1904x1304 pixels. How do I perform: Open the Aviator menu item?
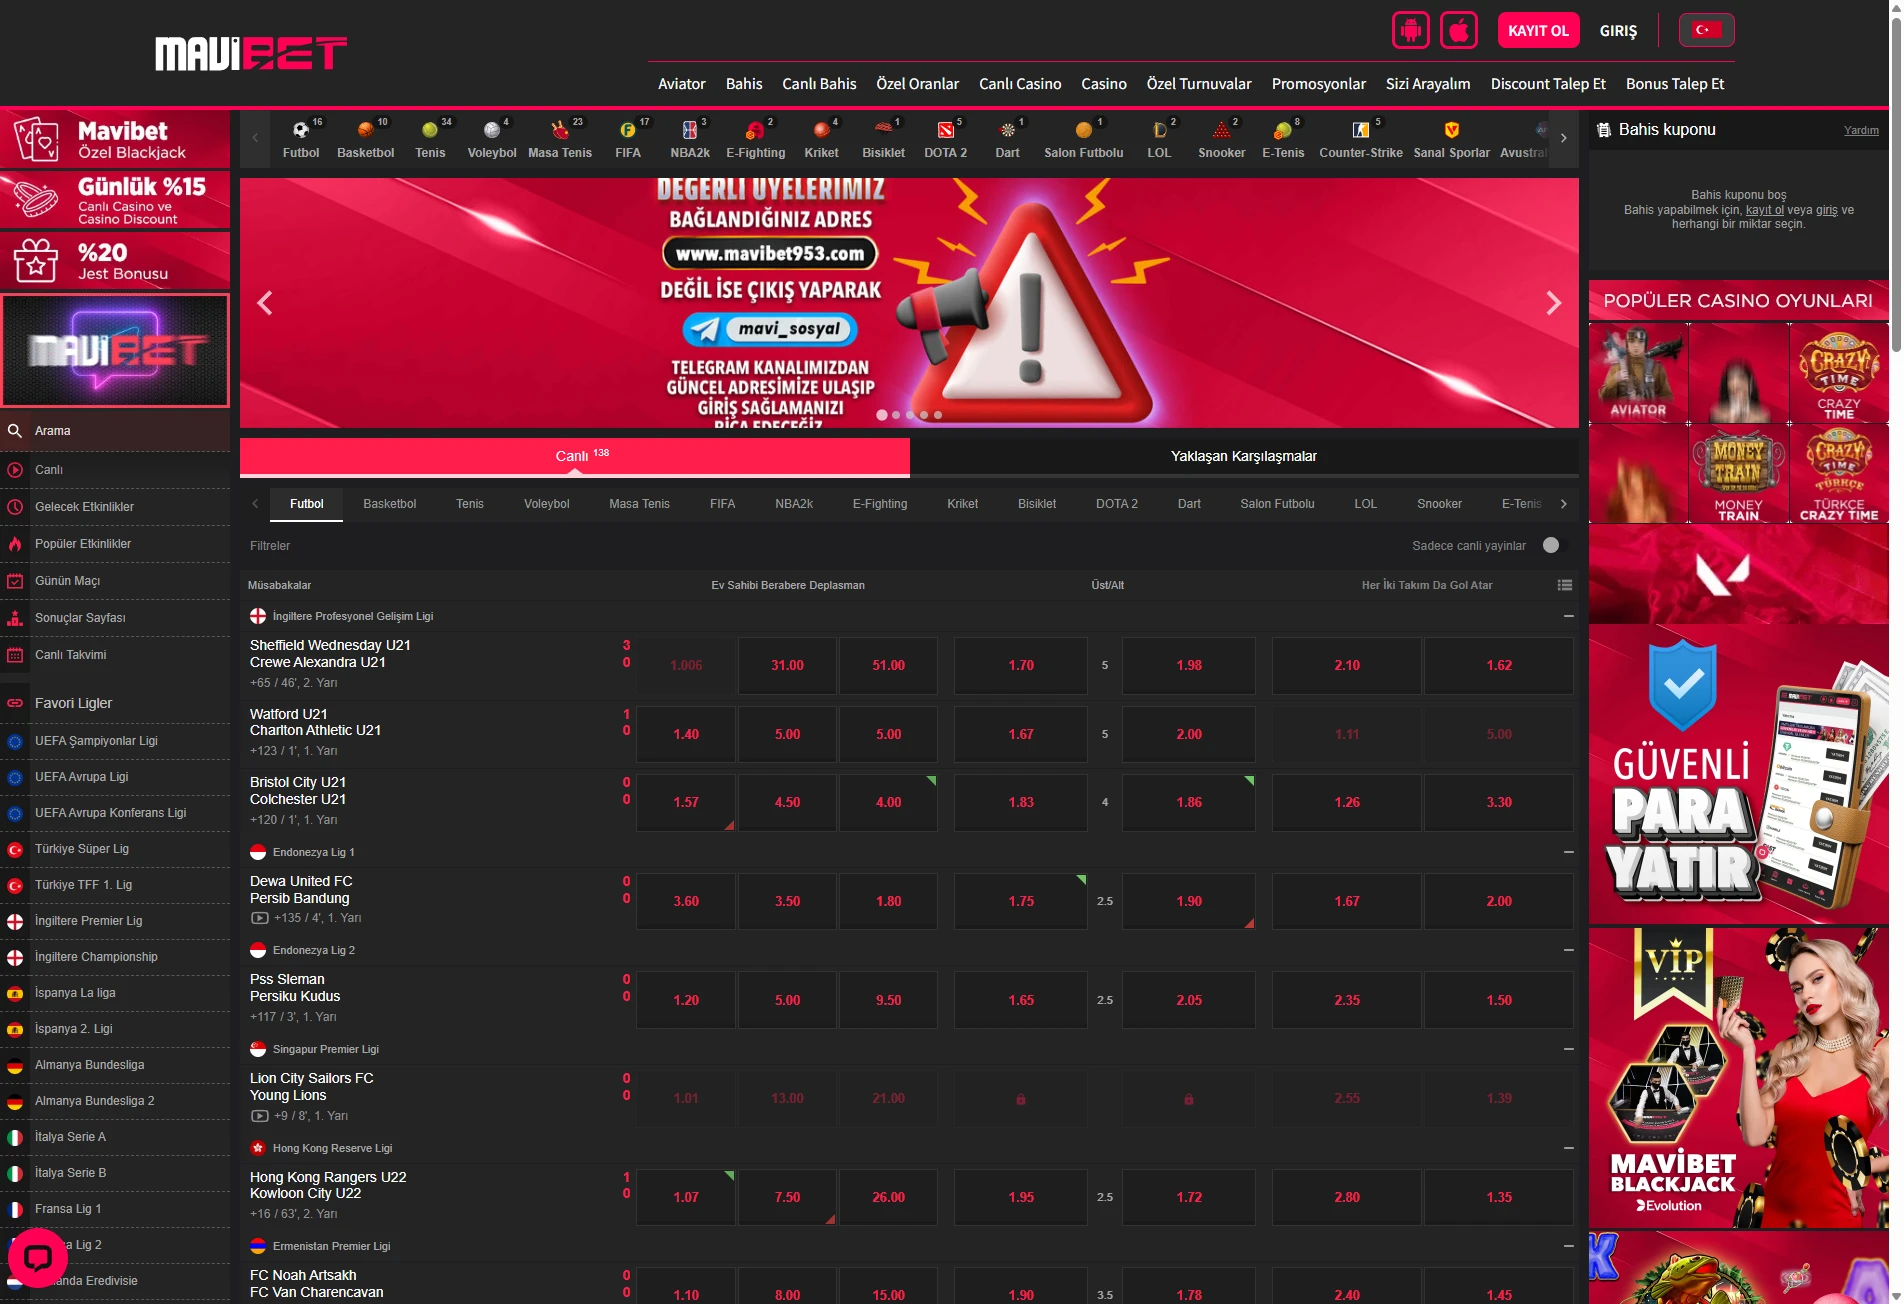click(682, 84)
